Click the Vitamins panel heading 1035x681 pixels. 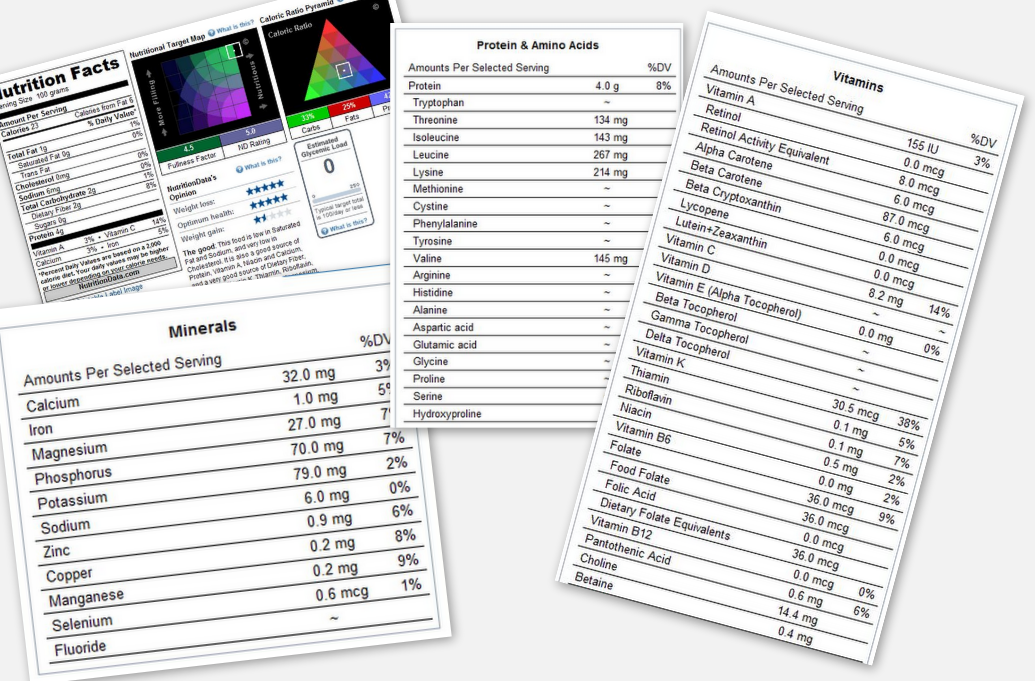(x=857, y=81)
